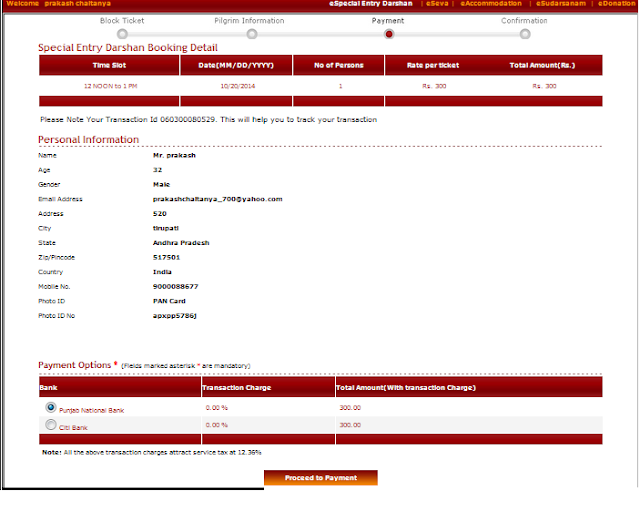Image resolution: width=640 pixels, height=512 pixels.
Task: Click the Photo ID No value apxpp5786j
Action: pos(175,316)
